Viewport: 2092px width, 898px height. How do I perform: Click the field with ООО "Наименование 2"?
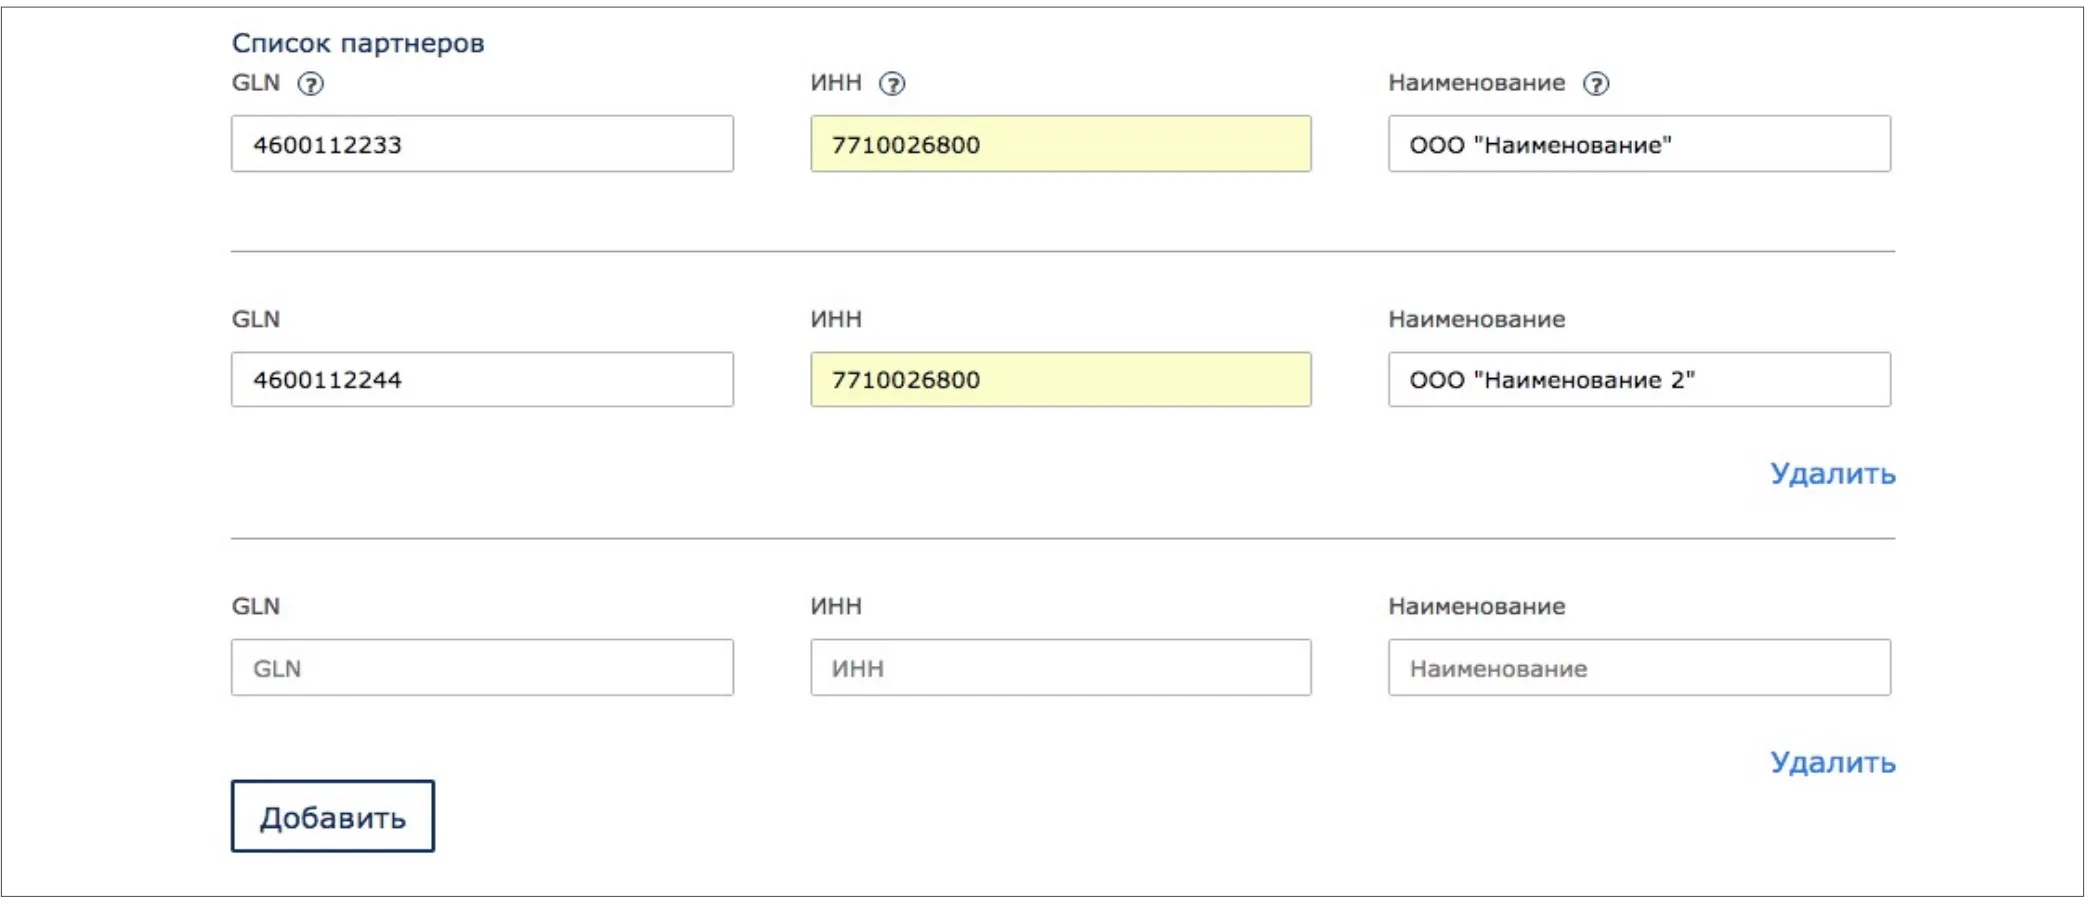coord(1638,380)
